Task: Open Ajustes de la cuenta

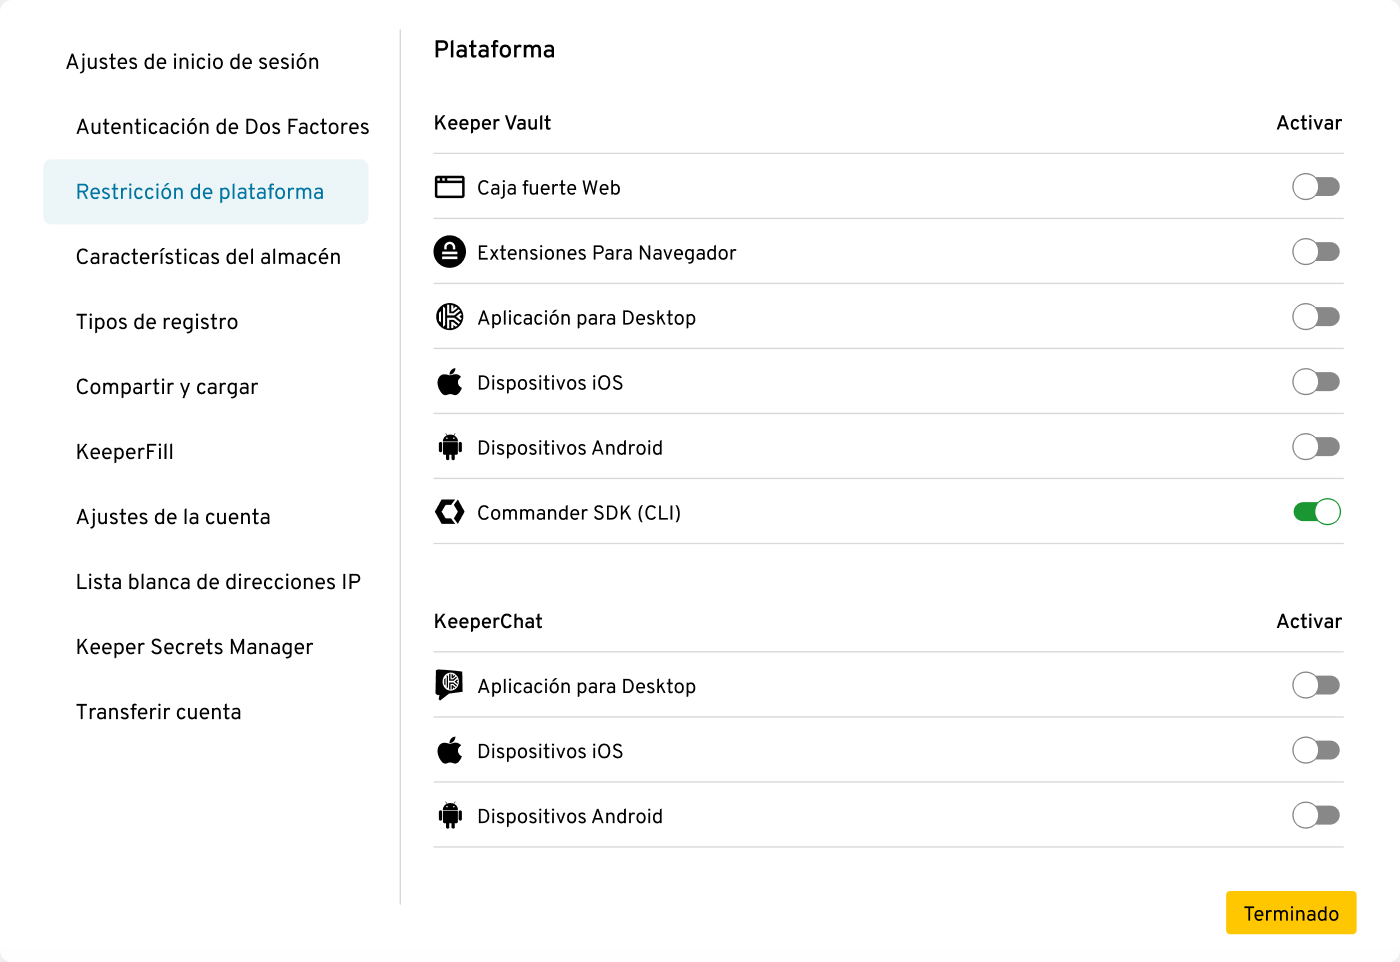Action: click(173, 517)
